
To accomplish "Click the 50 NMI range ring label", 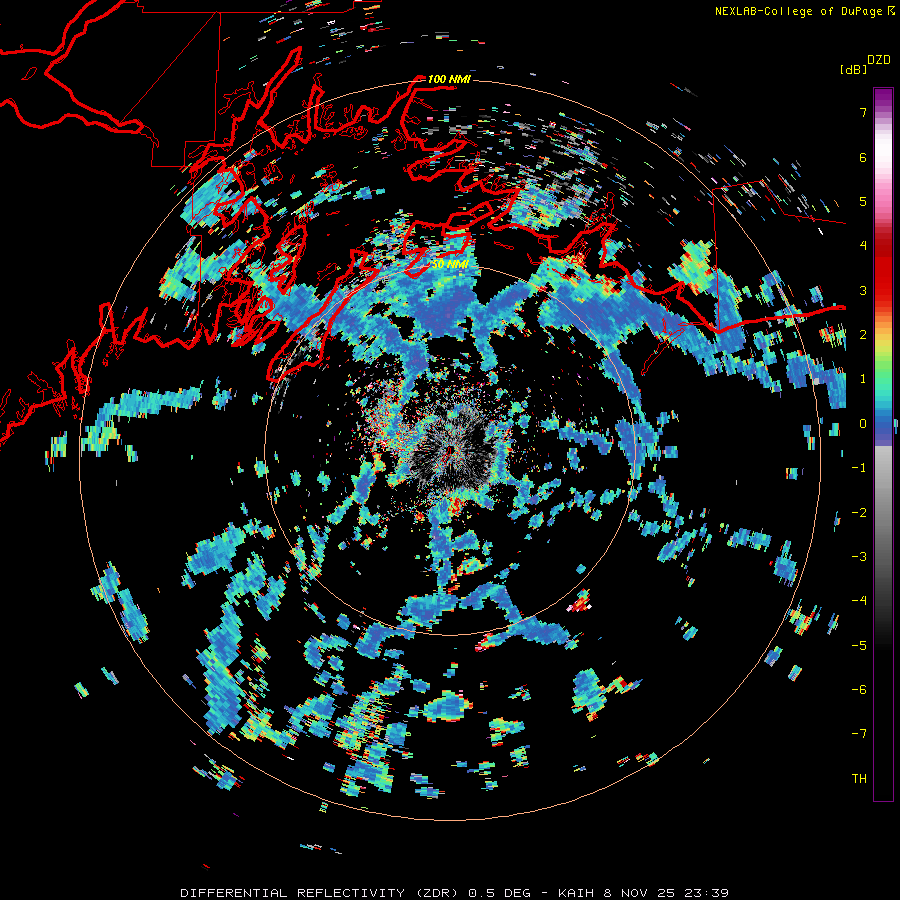I will pos(449,264).
